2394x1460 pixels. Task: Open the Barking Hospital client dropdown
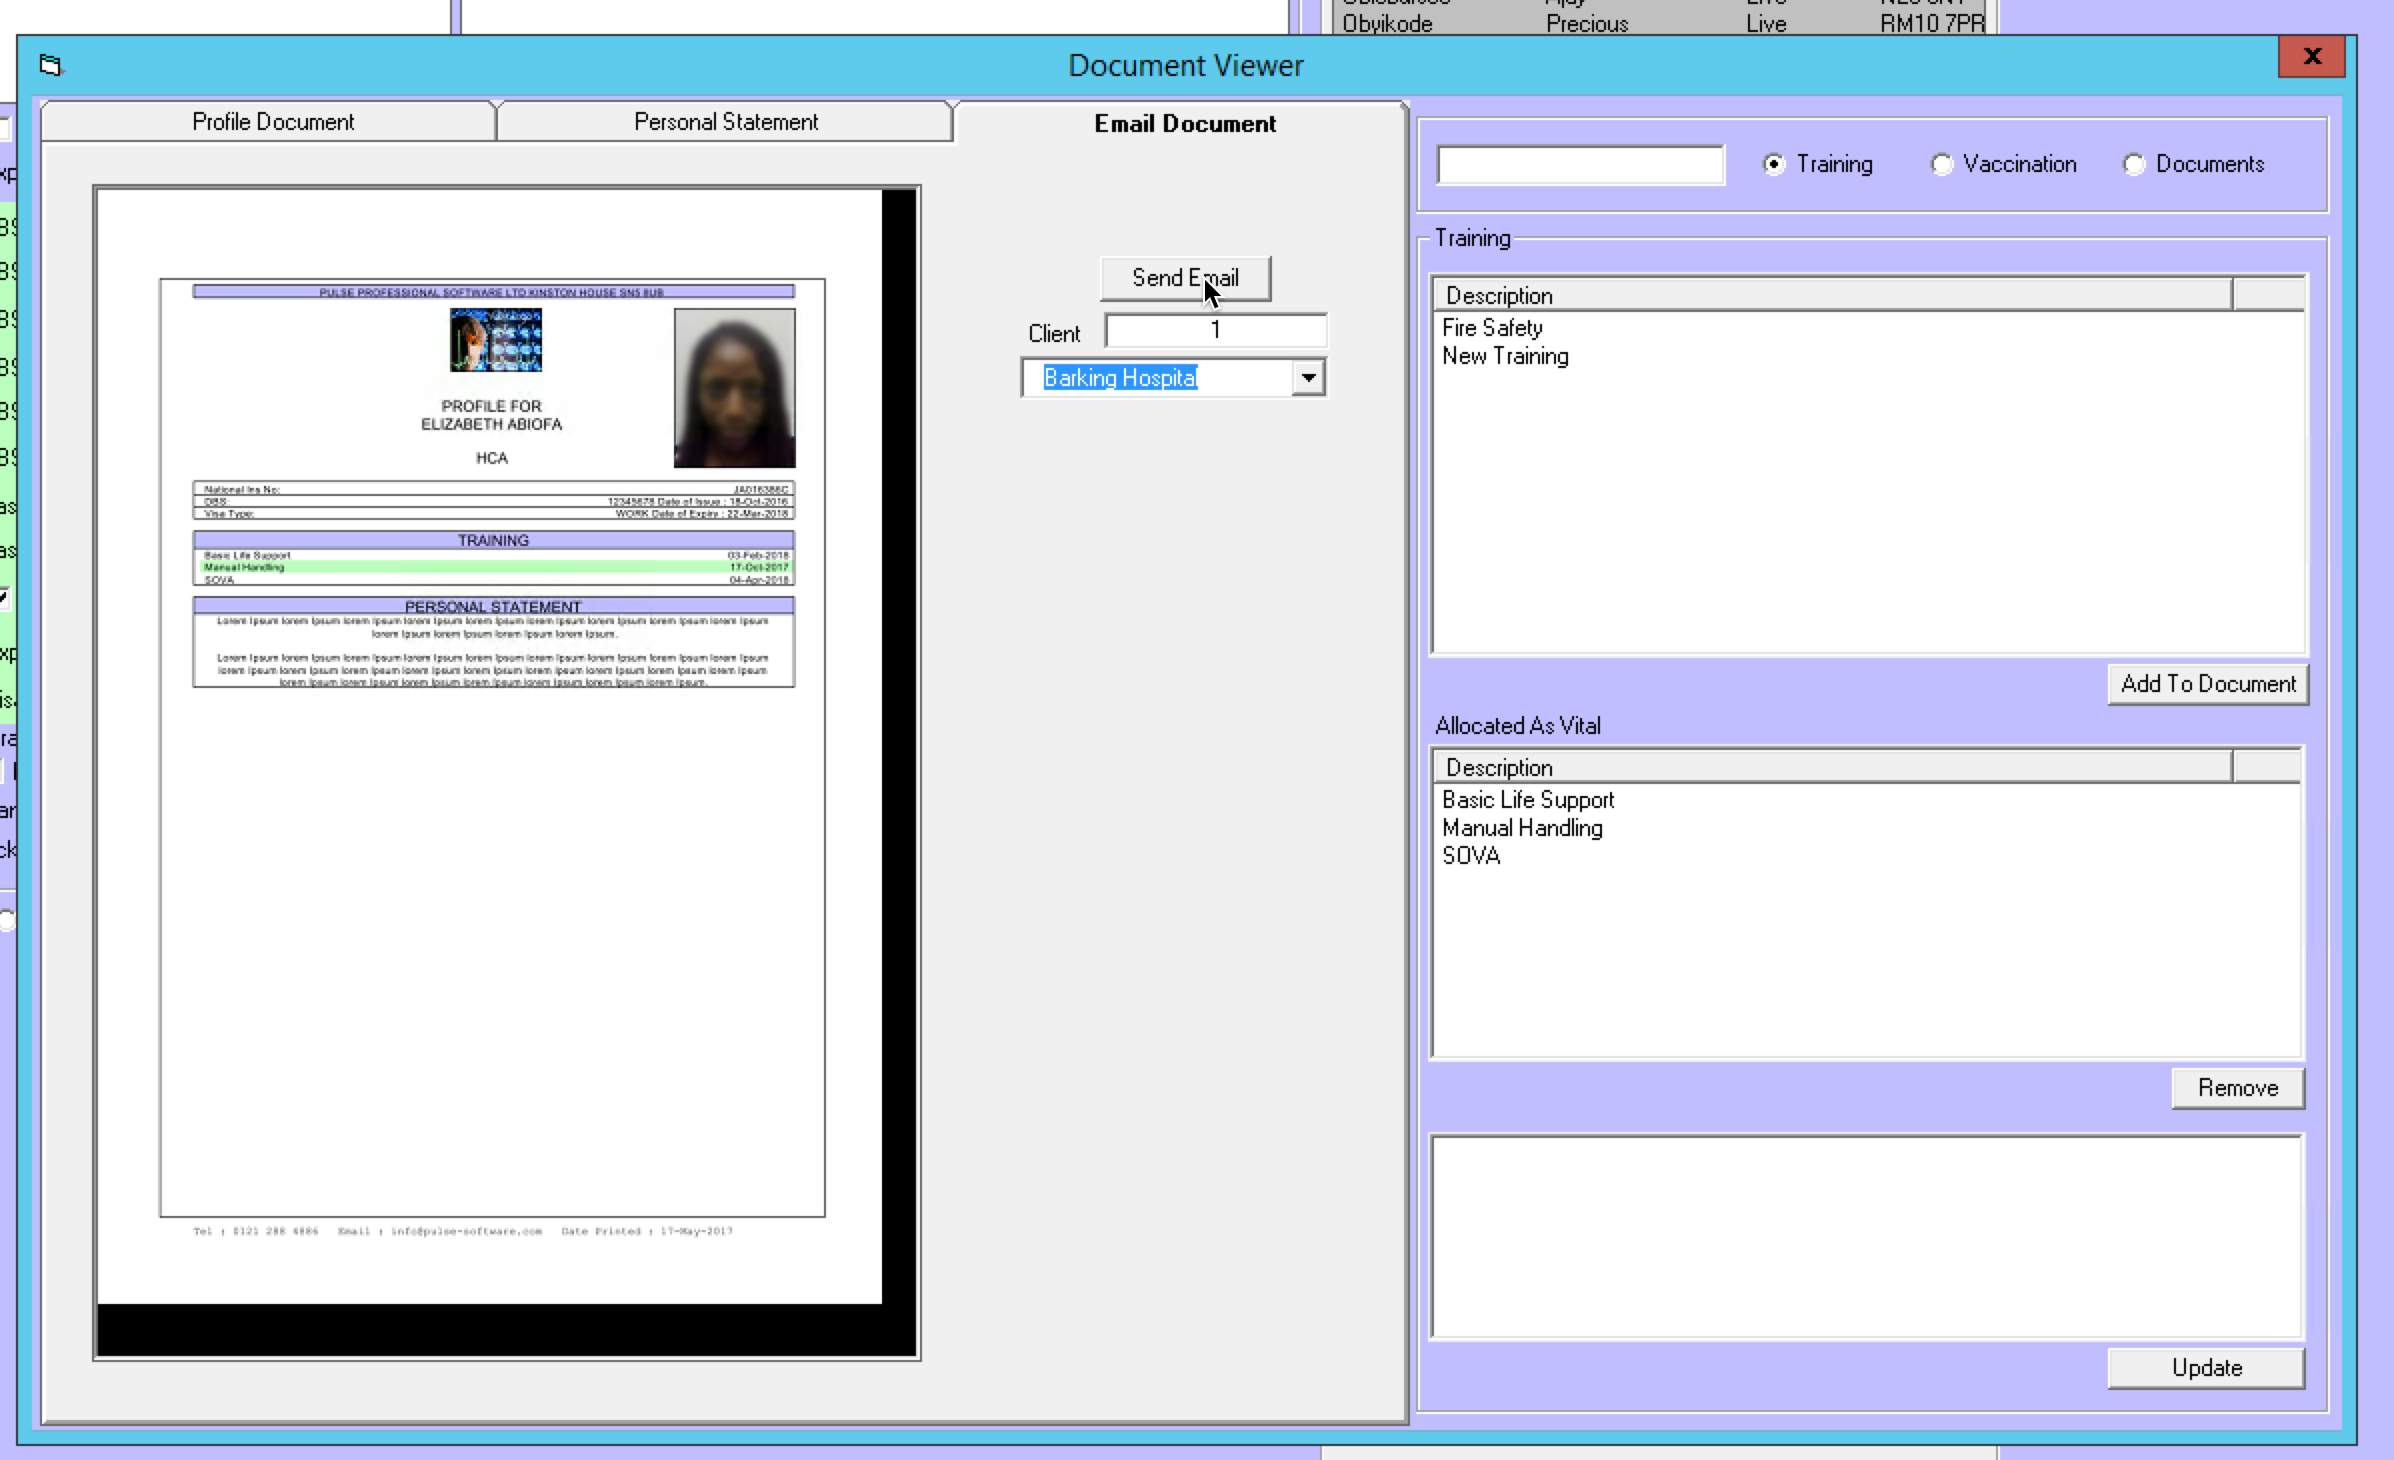pos(1308,378)
